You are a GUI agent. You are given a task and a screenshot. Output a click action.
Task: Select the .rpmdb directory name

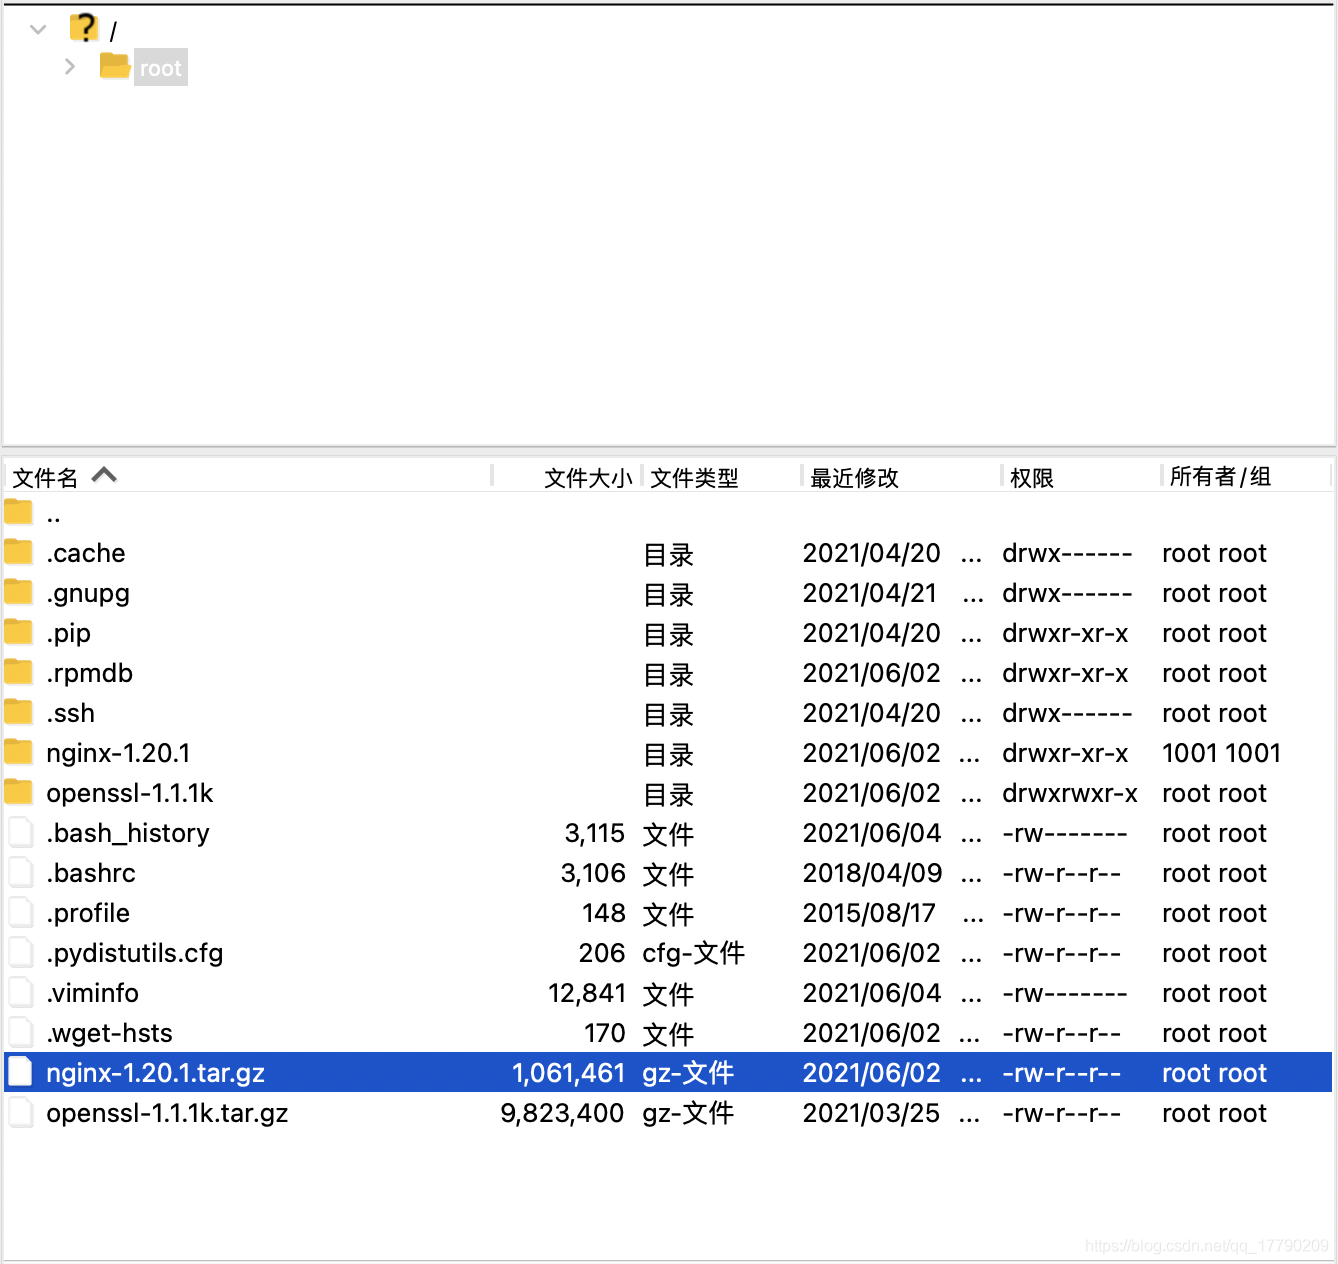pos(89,674)
